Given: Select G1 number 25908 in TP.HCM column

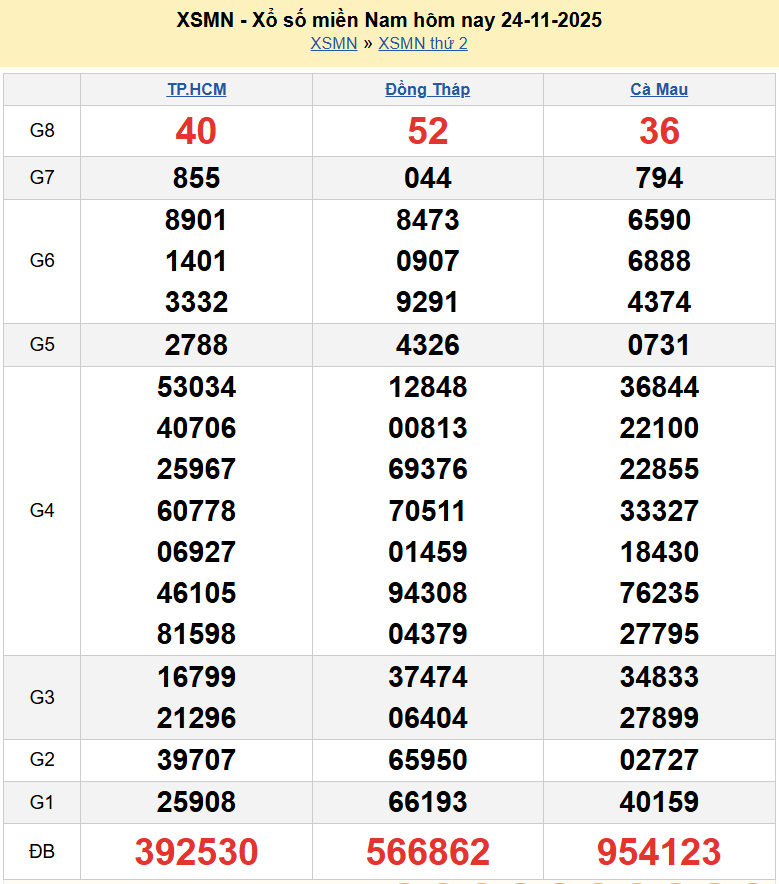Looking at the screenshot, I should pyautogui.click(x=196, y=802).
